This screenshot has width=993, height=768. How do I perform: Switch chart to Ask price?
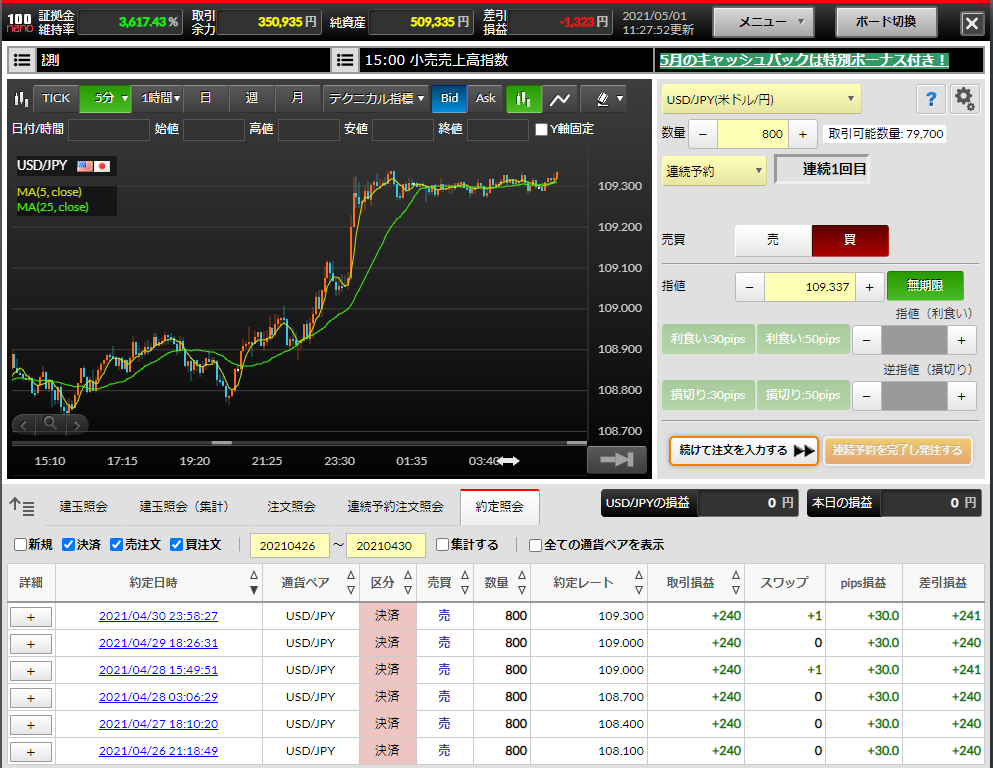(485, 99)
